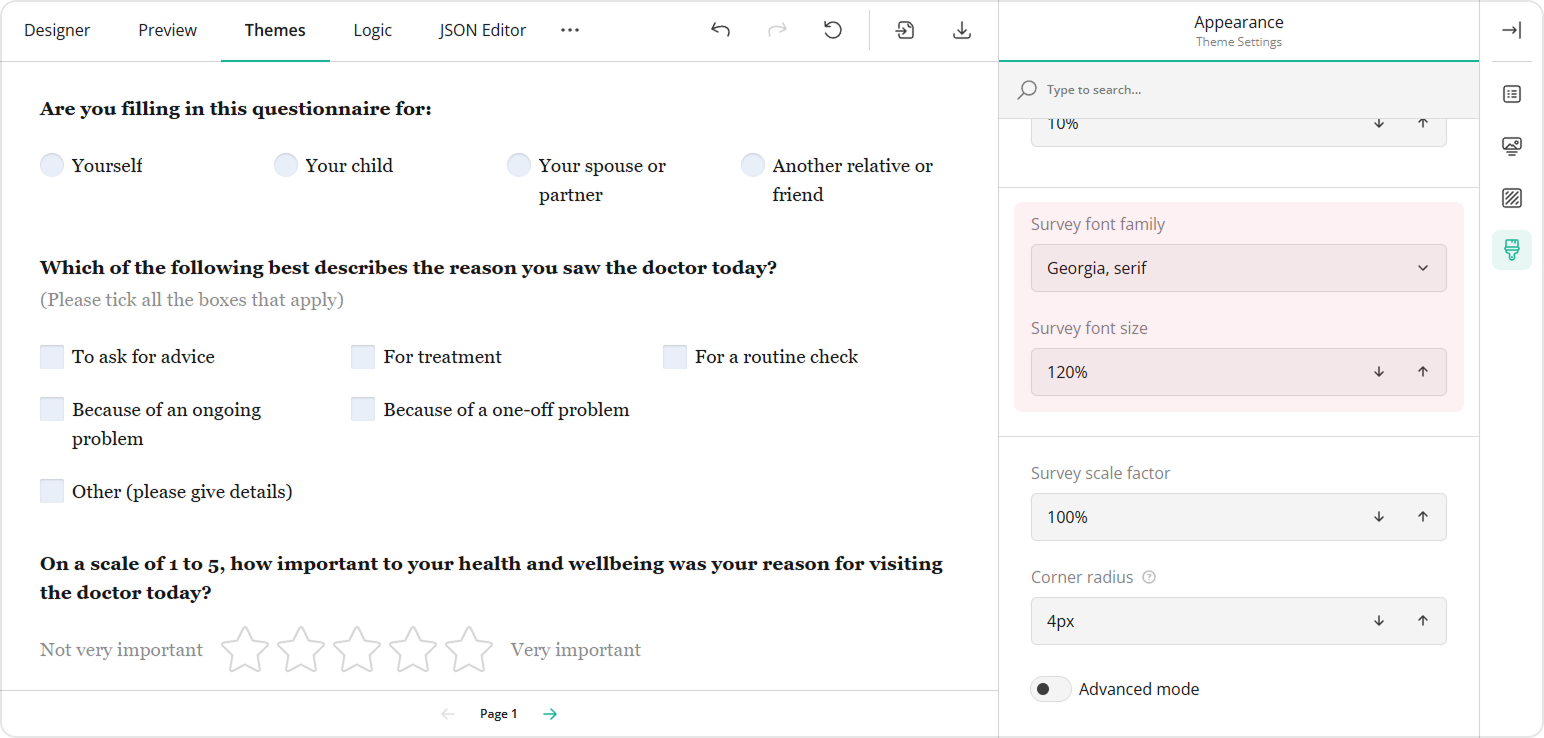Open the general survey settings panel
Screen dimensions: 1544x738
(1511, 93)
